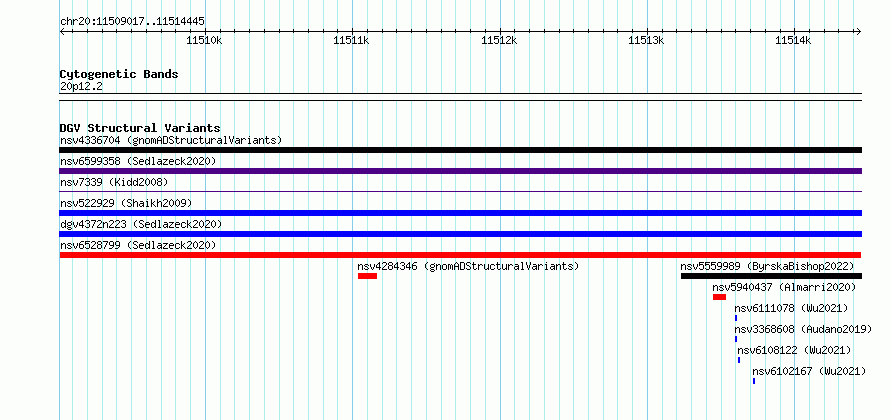Click the blue tick under nsv6108122
Viewport: 890px width, 420px height.
click(738, 360)
